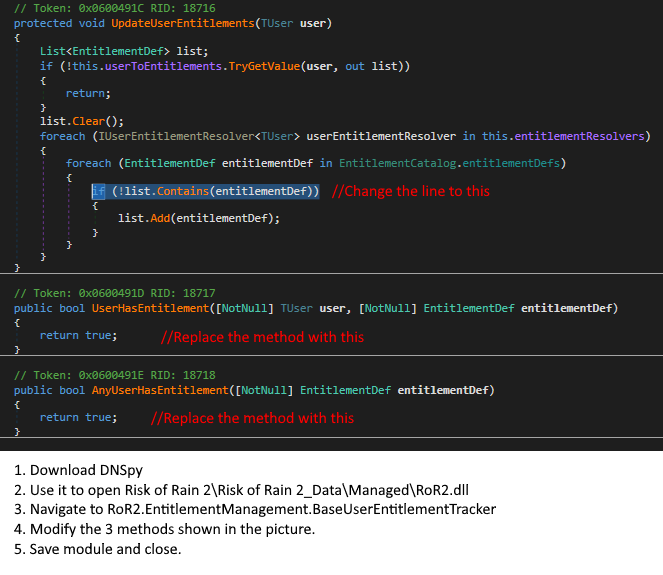663x575 pixels.
Task: Click 'return true;' in UserHasEntitlement method
Action: (x=79, y=336)
